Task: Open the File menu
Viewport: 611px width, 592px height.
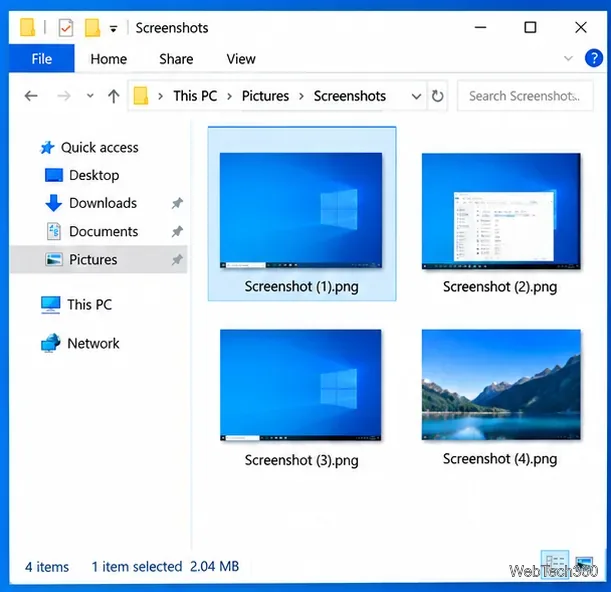Action: tap(42, 59)
